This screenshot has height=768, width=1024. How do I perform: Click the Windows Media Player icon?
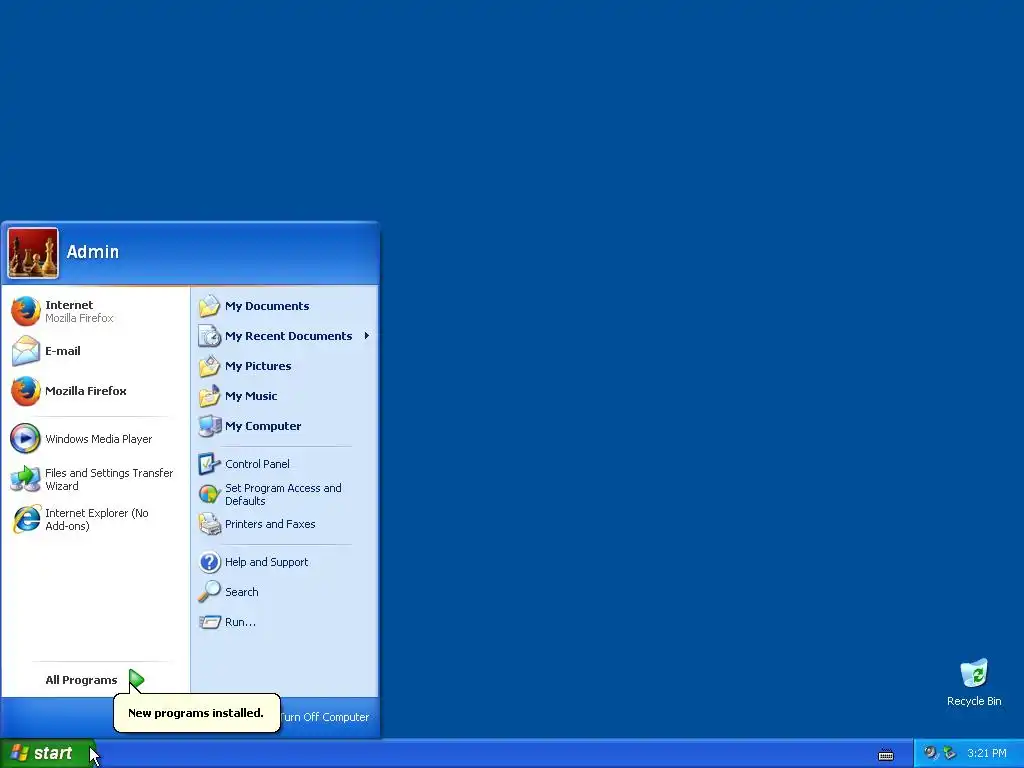click(x=25, y=439)
